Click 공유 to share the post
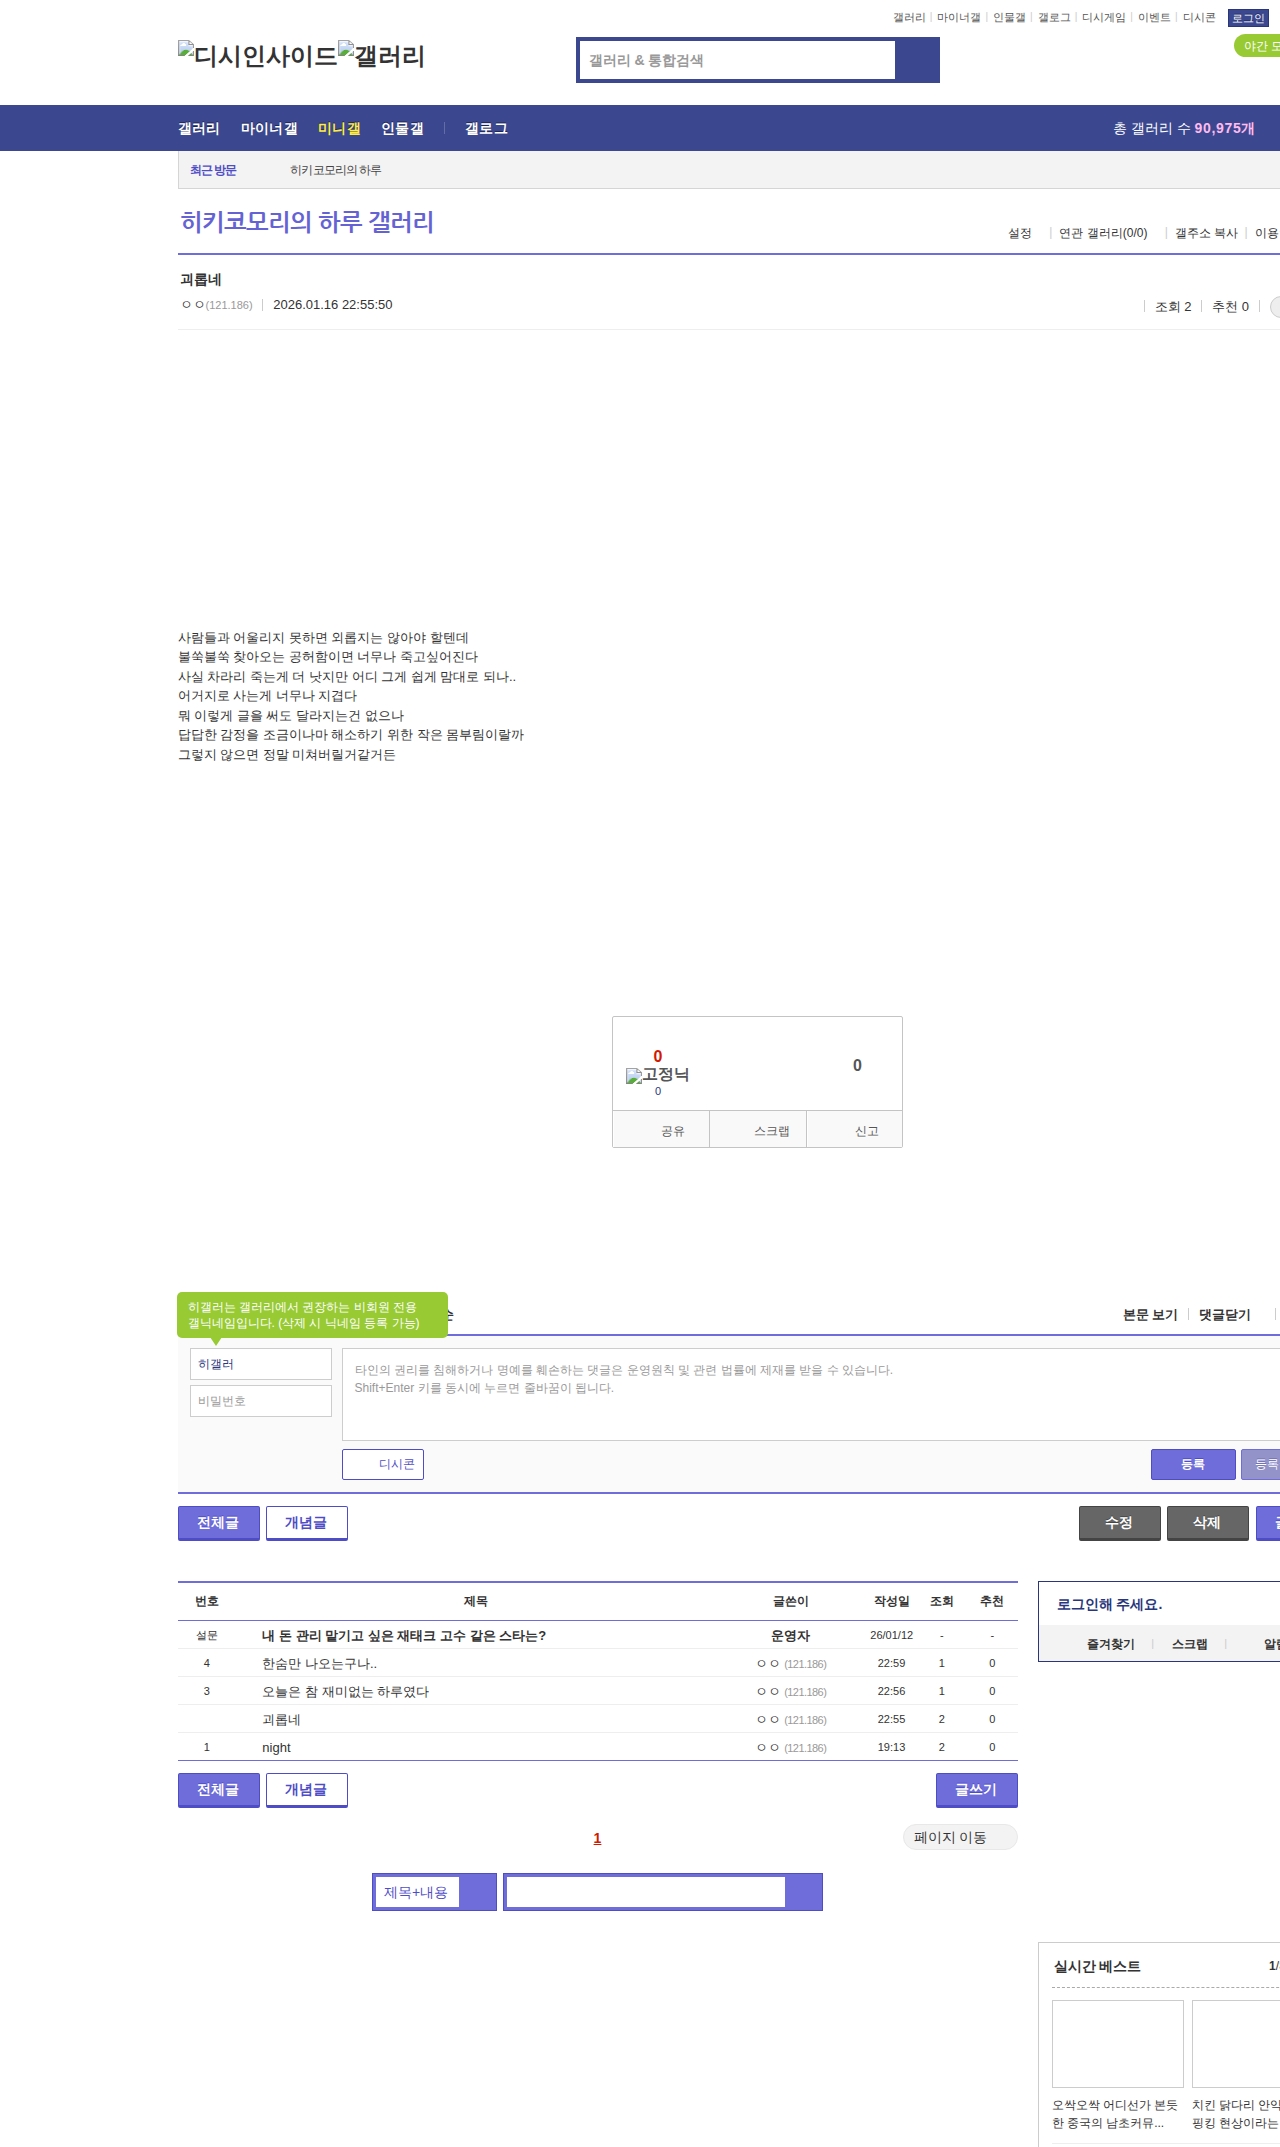Screen dimensions: 1280x2147 (x=661, y=1130)
